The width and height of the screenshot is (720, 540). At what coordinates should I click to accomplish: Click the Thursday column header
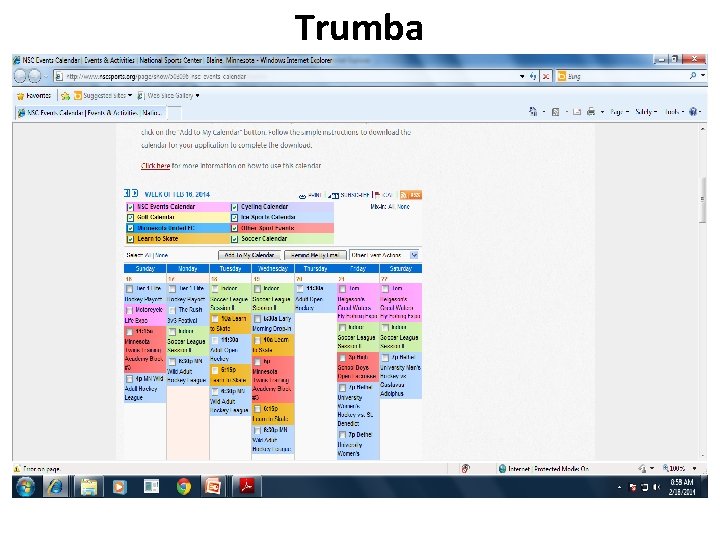315,269
